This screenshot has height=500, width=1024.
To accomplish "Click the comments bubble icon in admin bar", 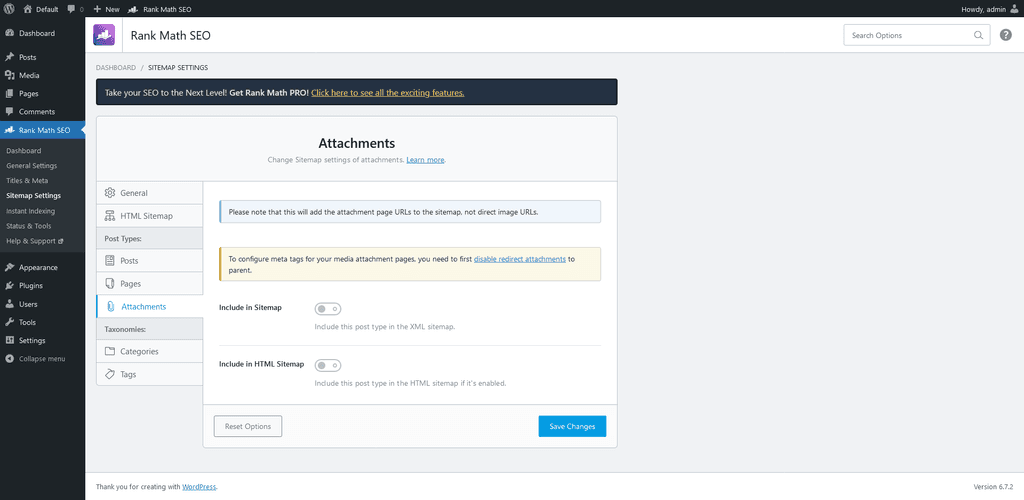I will [71, 9].
